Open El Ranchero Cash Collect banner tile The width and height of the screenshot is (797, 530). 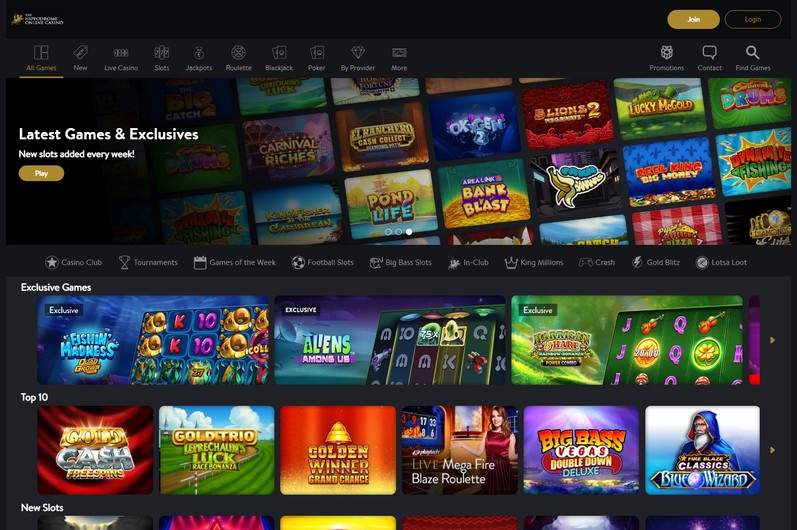pyautogui.click(x=382, y=137)
